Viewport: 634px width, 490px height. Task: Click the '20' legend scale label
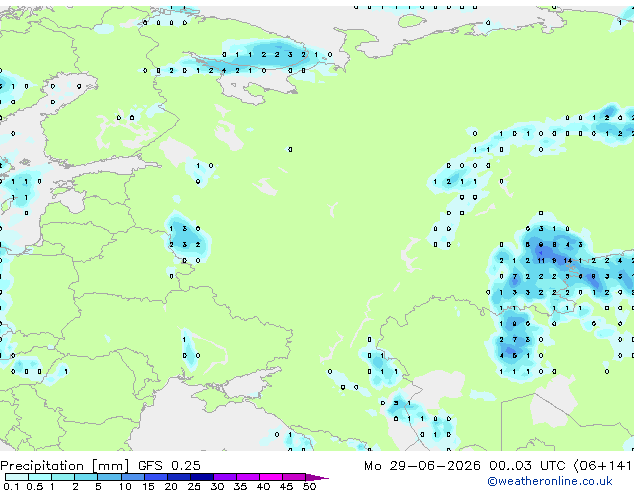click(x=171, y=486)
